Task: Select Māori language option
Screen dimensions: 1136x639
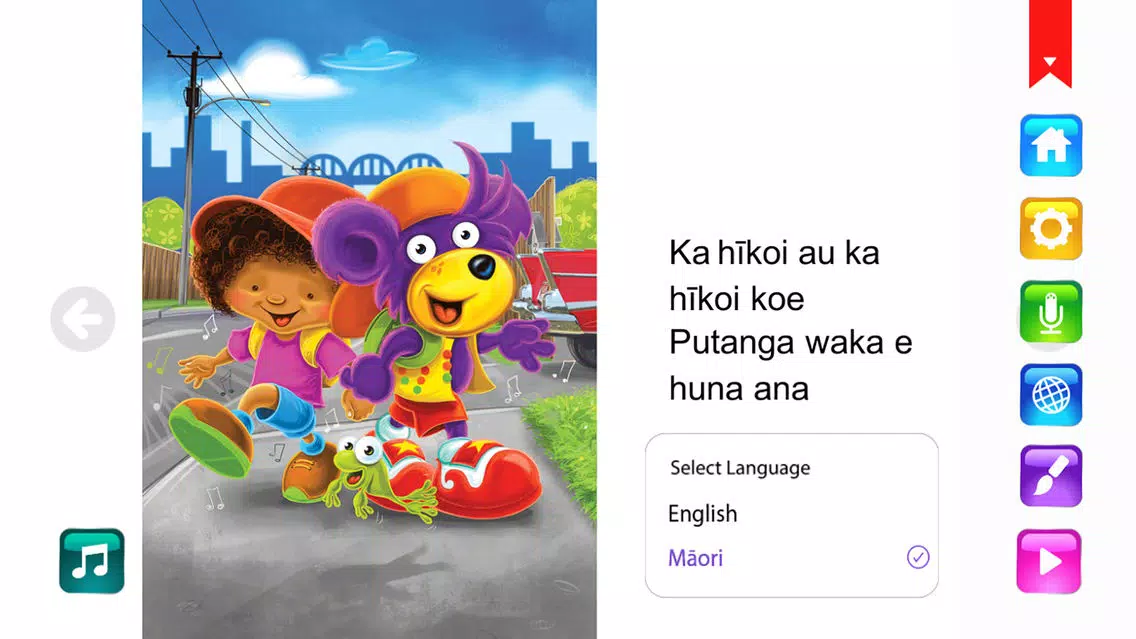Action: click(792, 558)
